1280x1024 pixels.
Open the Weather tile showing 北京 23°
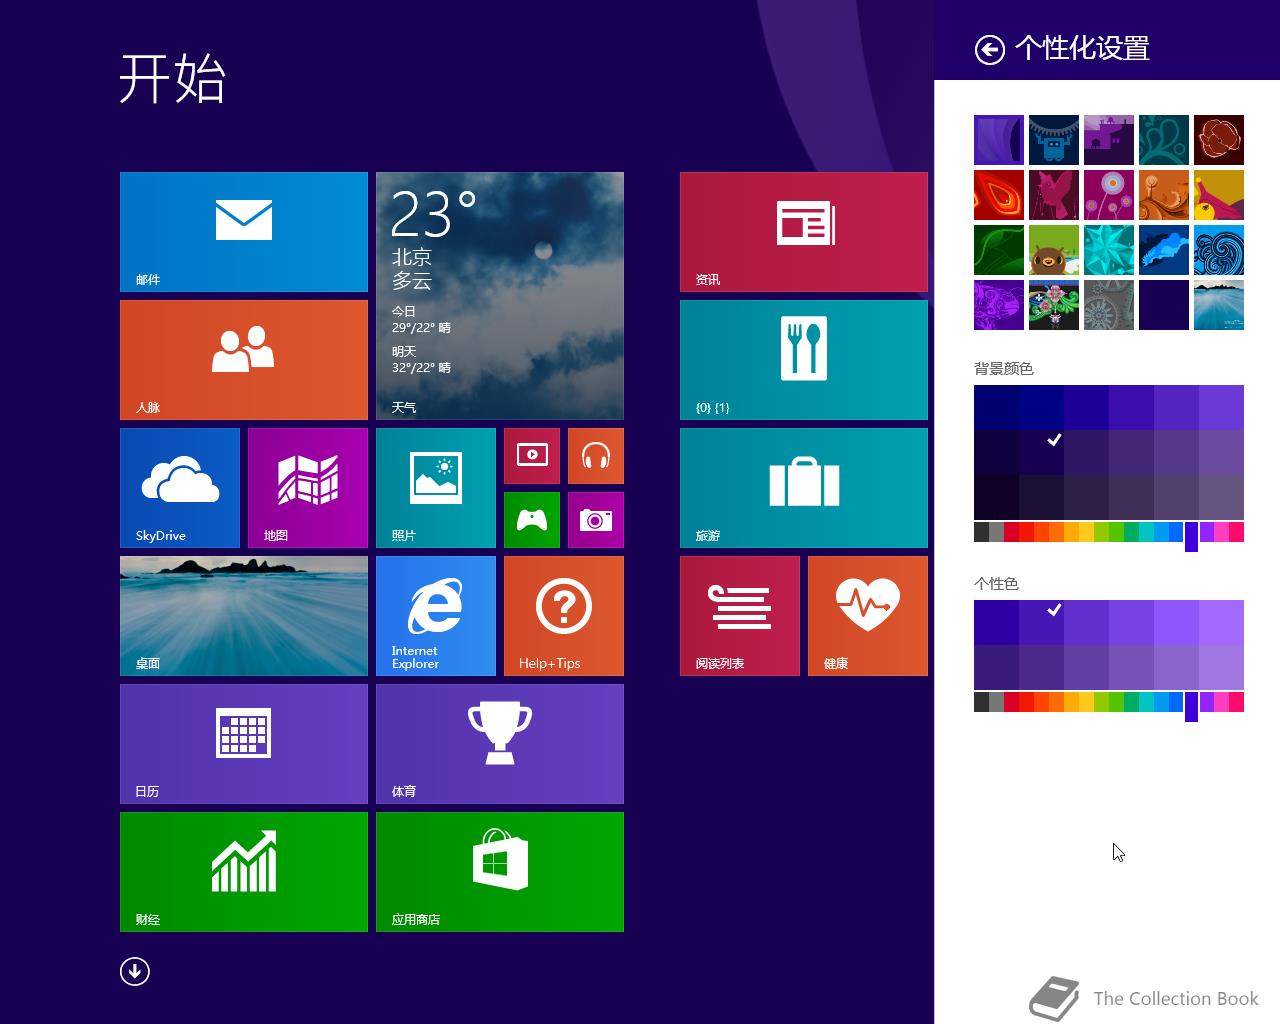pyautogui.click(x=500, y=296)
